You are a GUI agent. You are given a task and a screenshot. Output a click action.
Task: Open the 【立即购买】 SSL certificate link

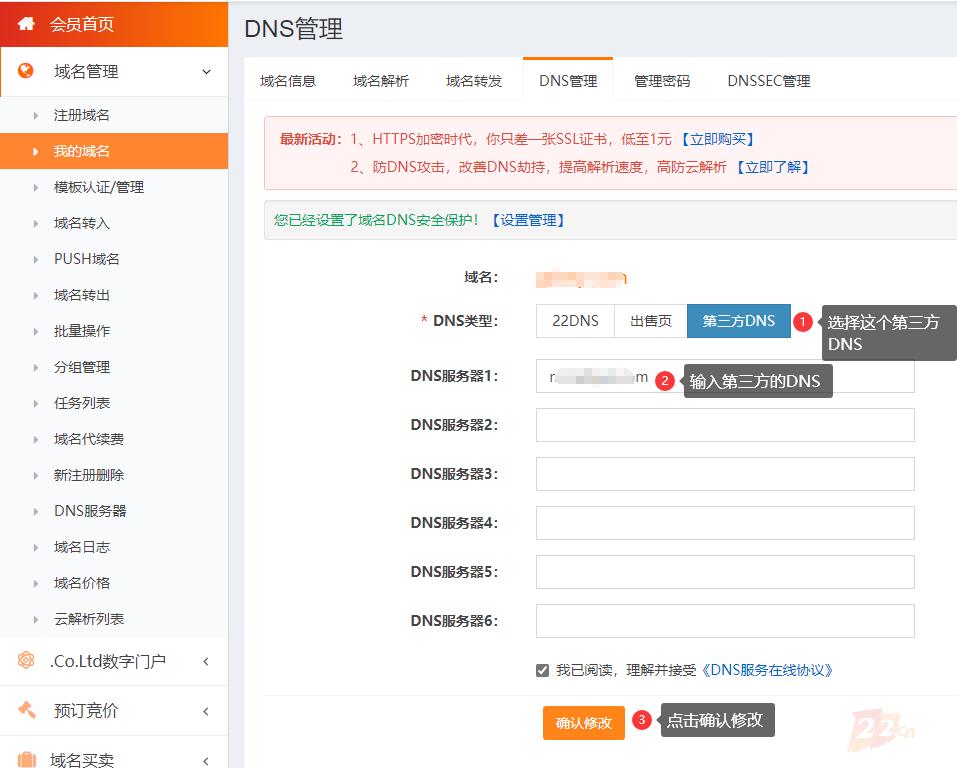click(x=717, y=139)
